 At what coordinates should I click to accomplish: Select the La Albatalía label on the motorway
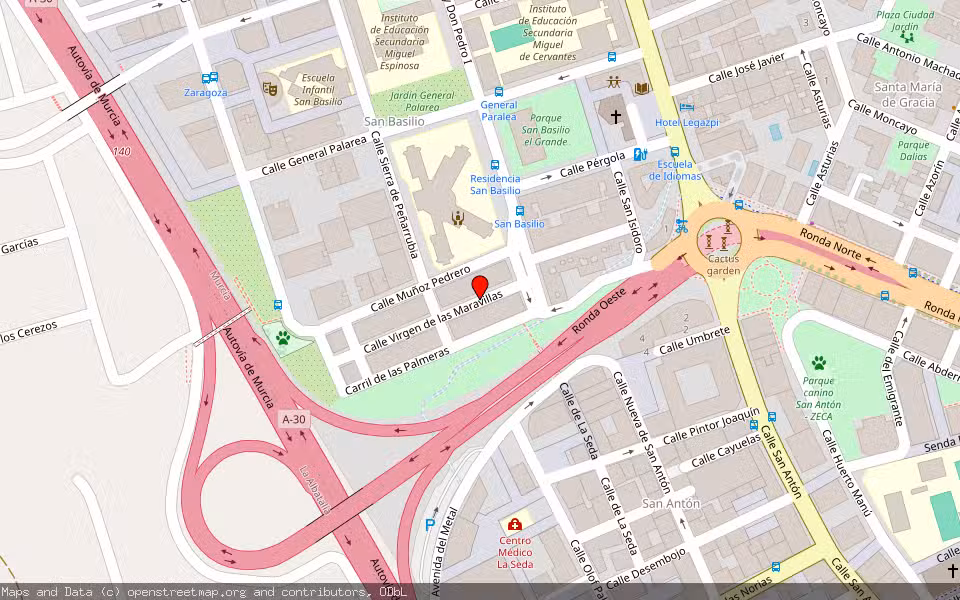(x=315, y=490)
